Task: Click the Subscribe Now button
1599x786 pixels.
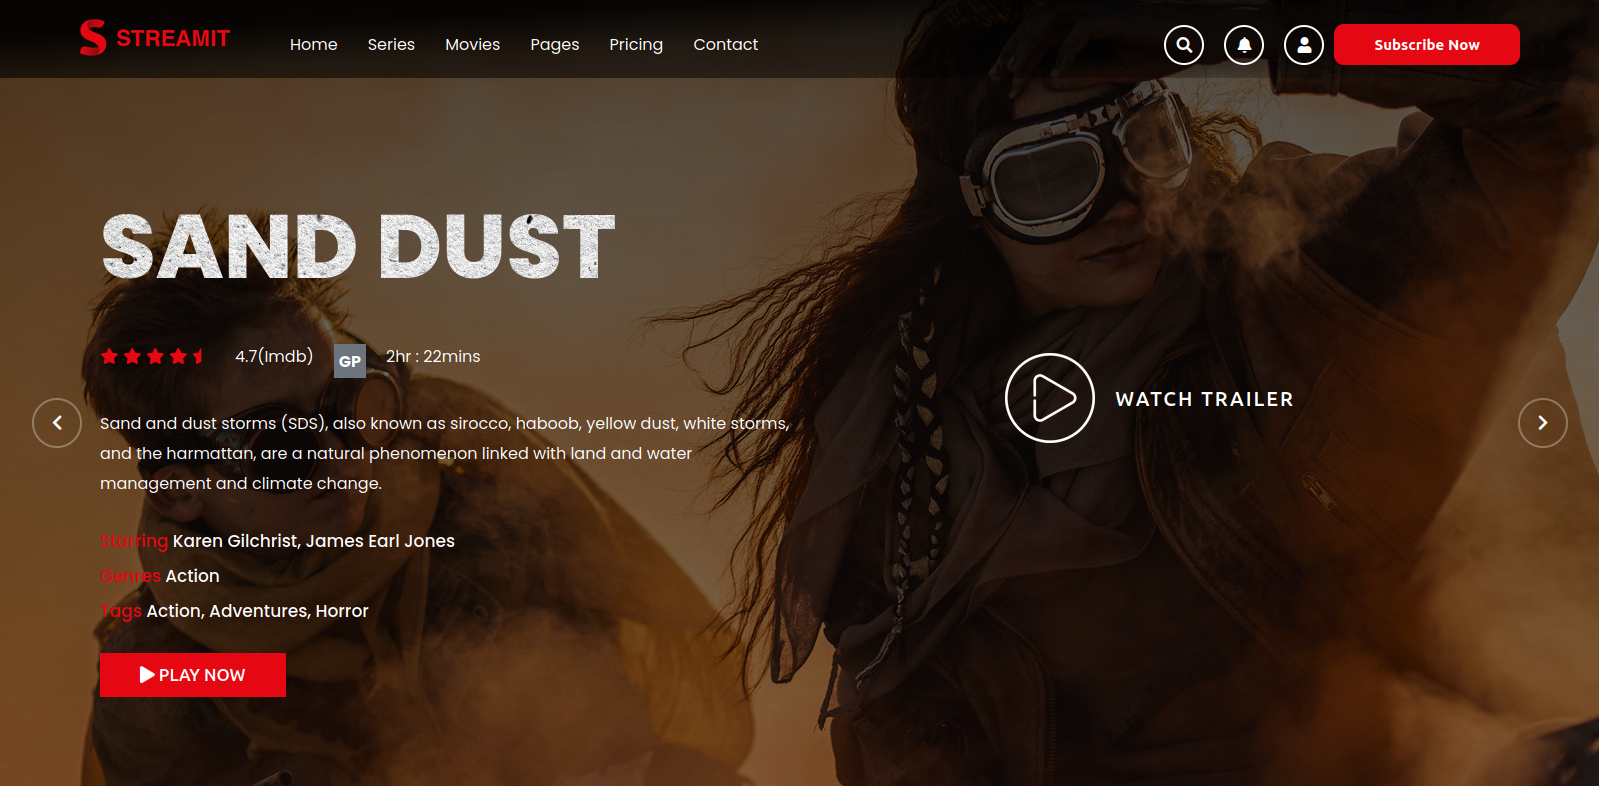Action: [1426, 45]
